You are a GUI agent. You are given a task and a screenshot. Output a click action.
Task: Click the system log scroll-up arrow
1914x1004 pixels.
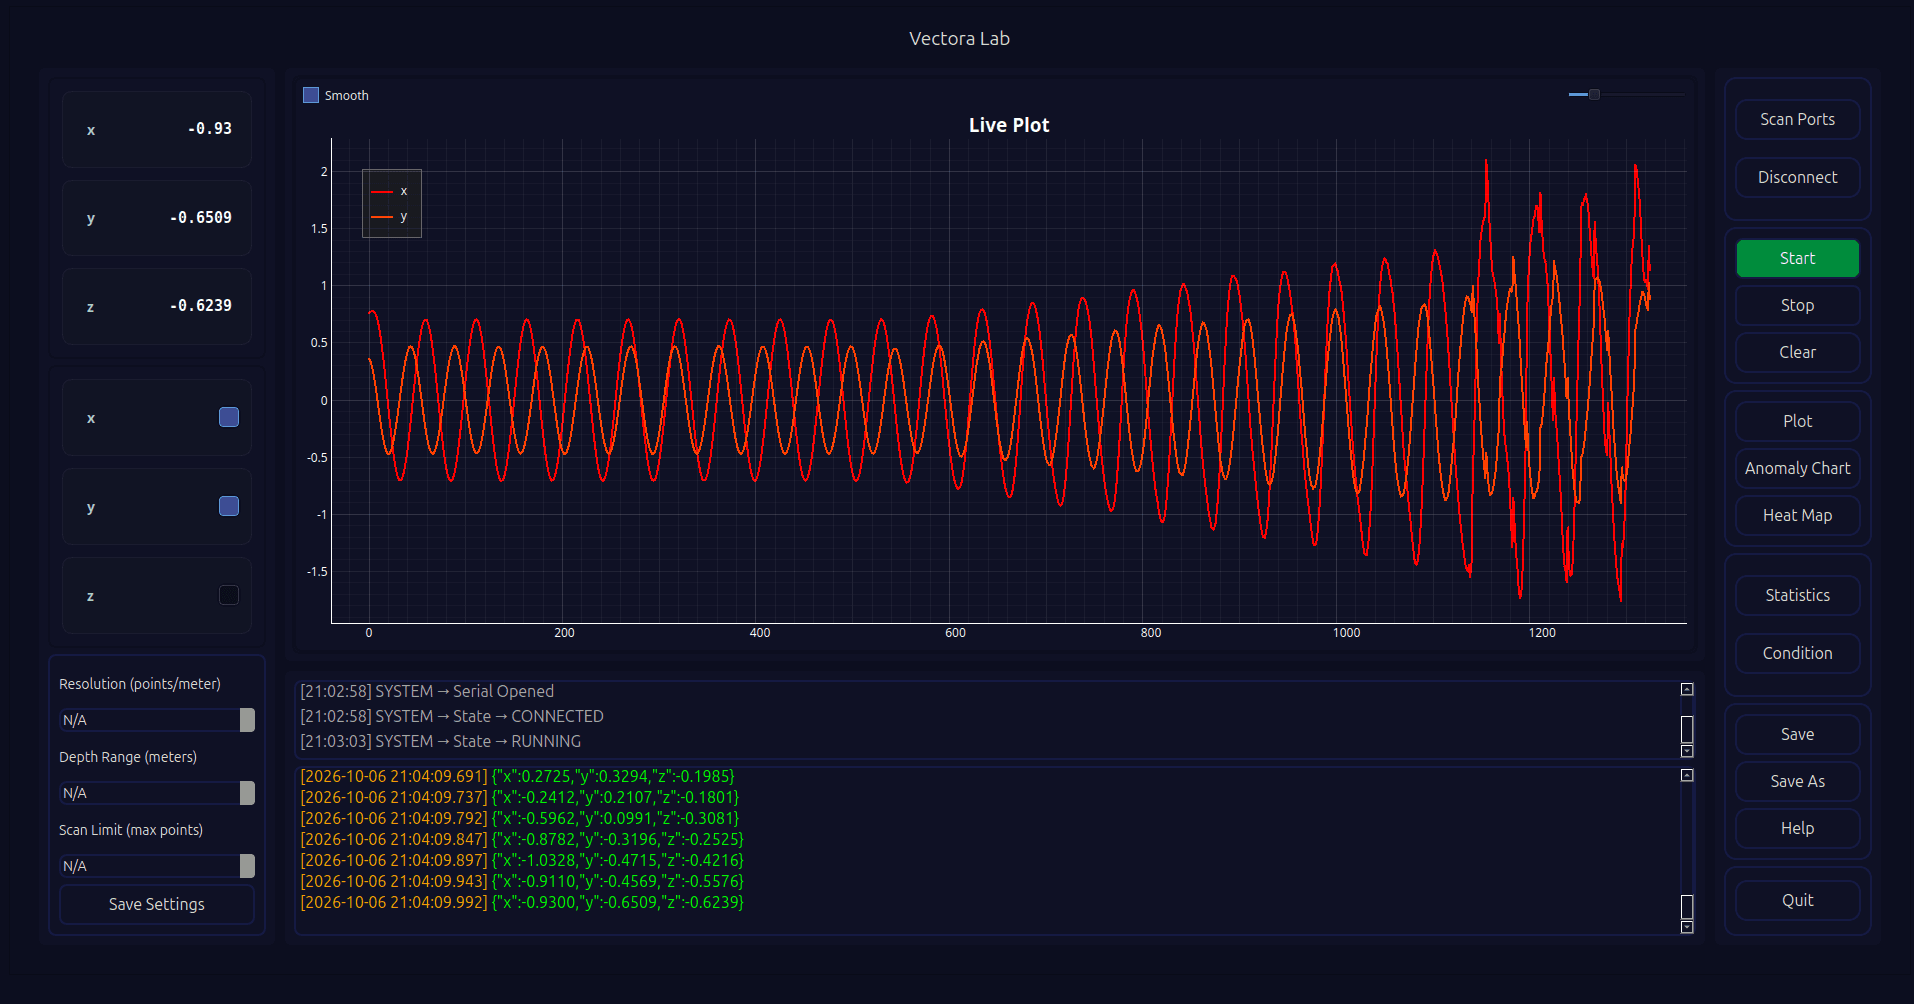tap(1687, 689)
